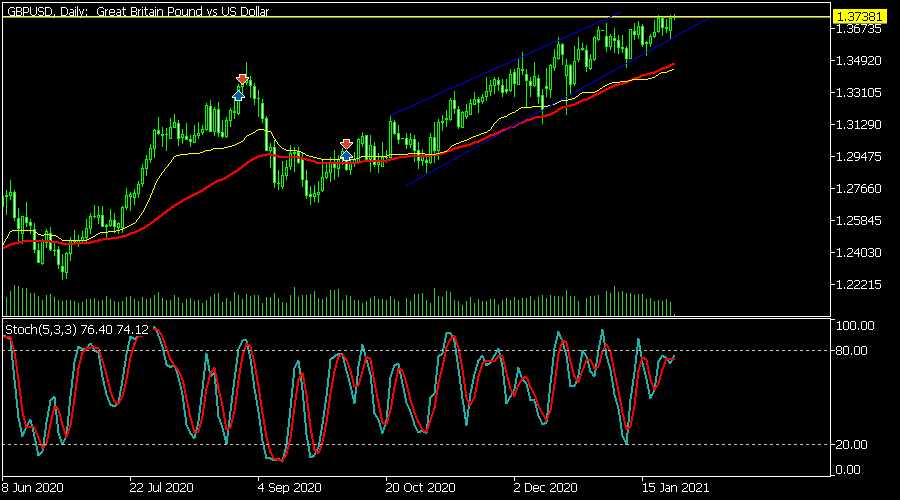The image size is (900, 500).
Task: Click the blue up arrow below the August peak
Action: point(238,95)
